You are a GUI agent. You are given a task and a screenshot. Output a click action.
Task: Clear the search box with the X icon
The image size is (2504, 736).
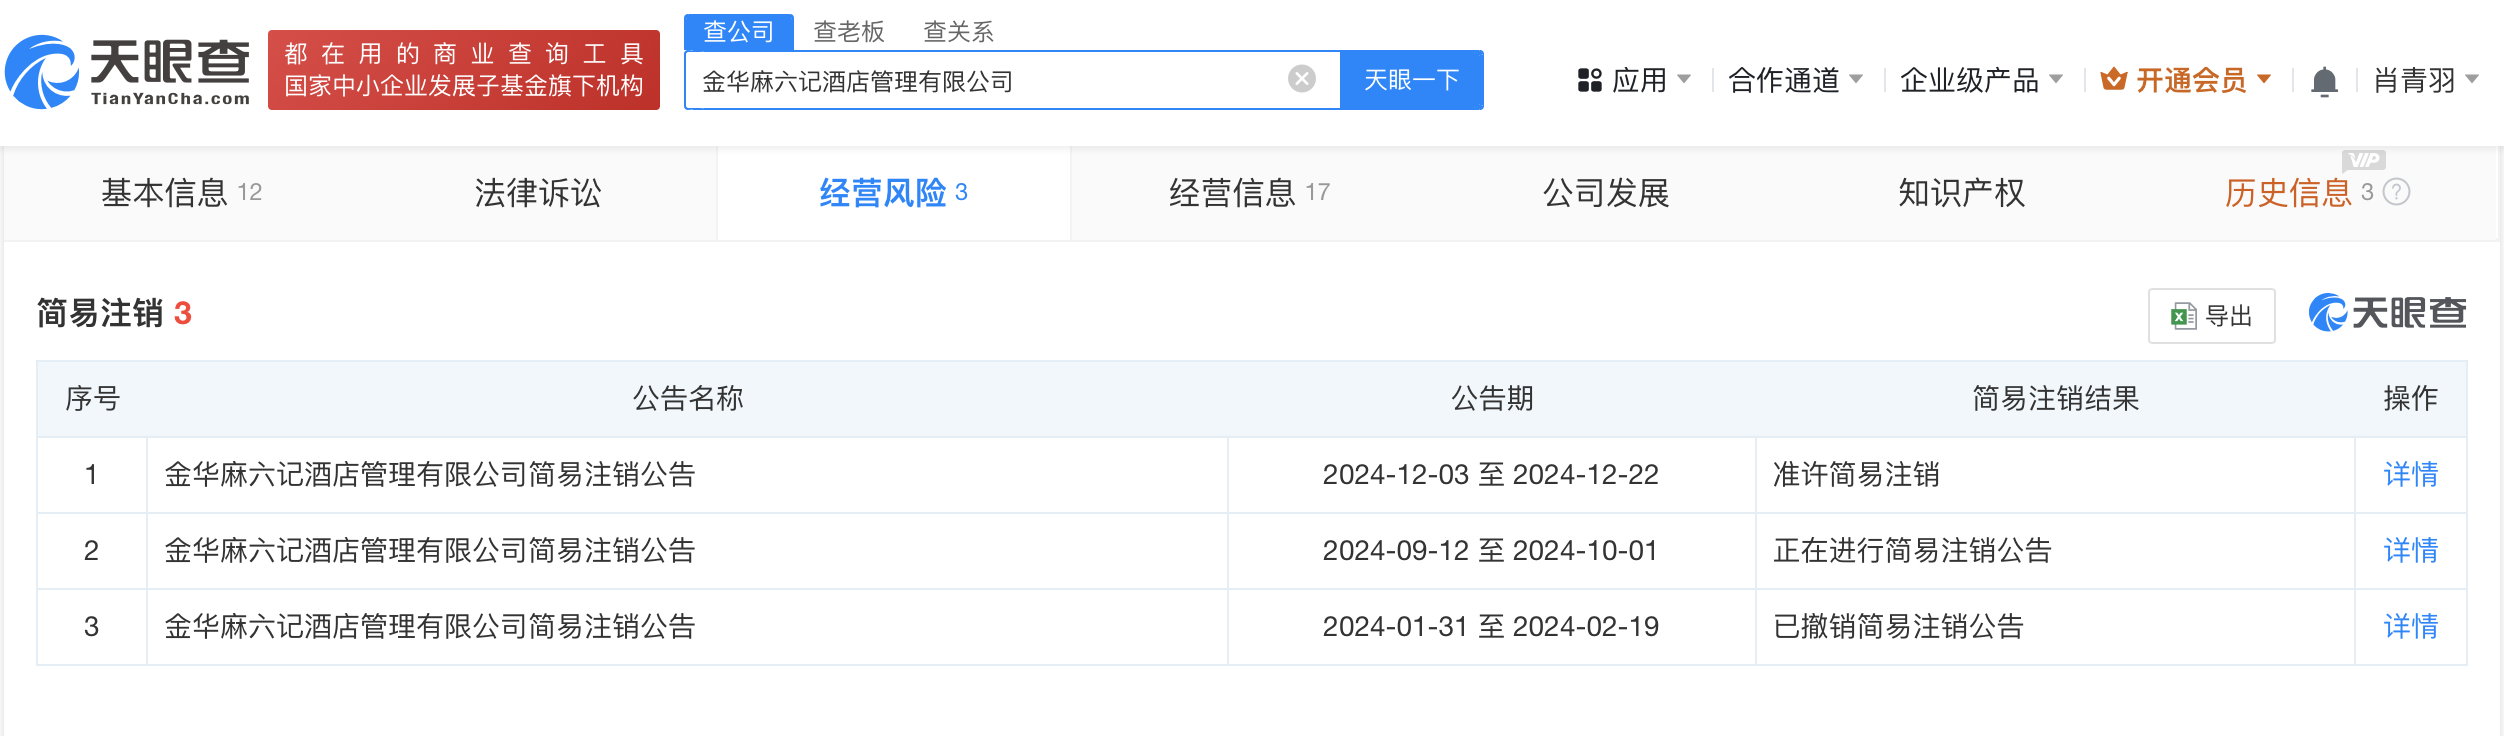point(1301,79)
